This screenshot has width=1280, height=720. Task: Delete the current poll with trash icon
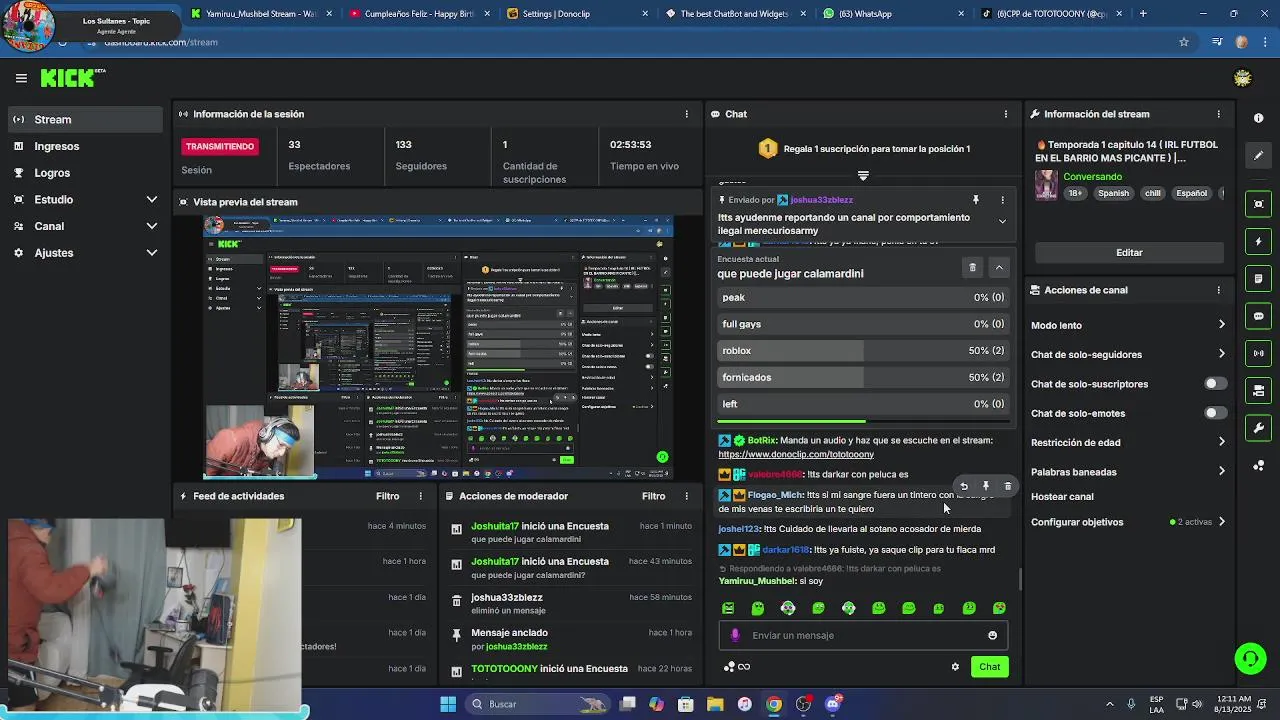[x=972, y=267]
